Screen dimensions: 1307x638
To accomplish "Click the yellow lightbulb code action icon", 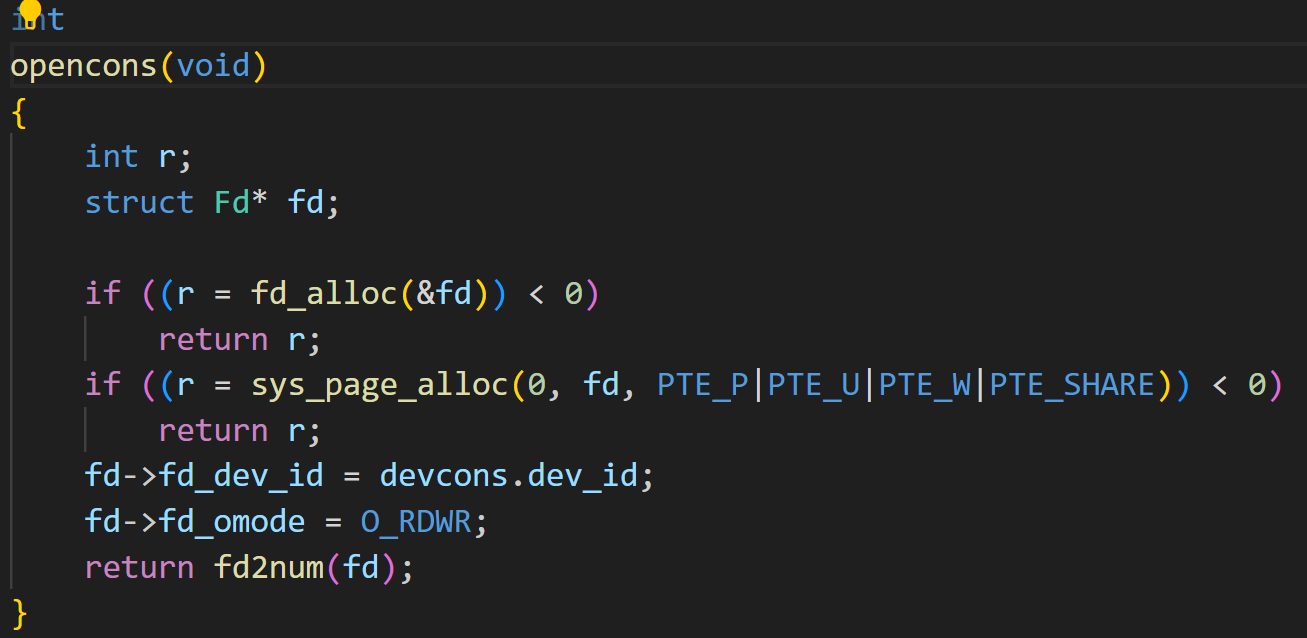I will (x=30, y=12).
